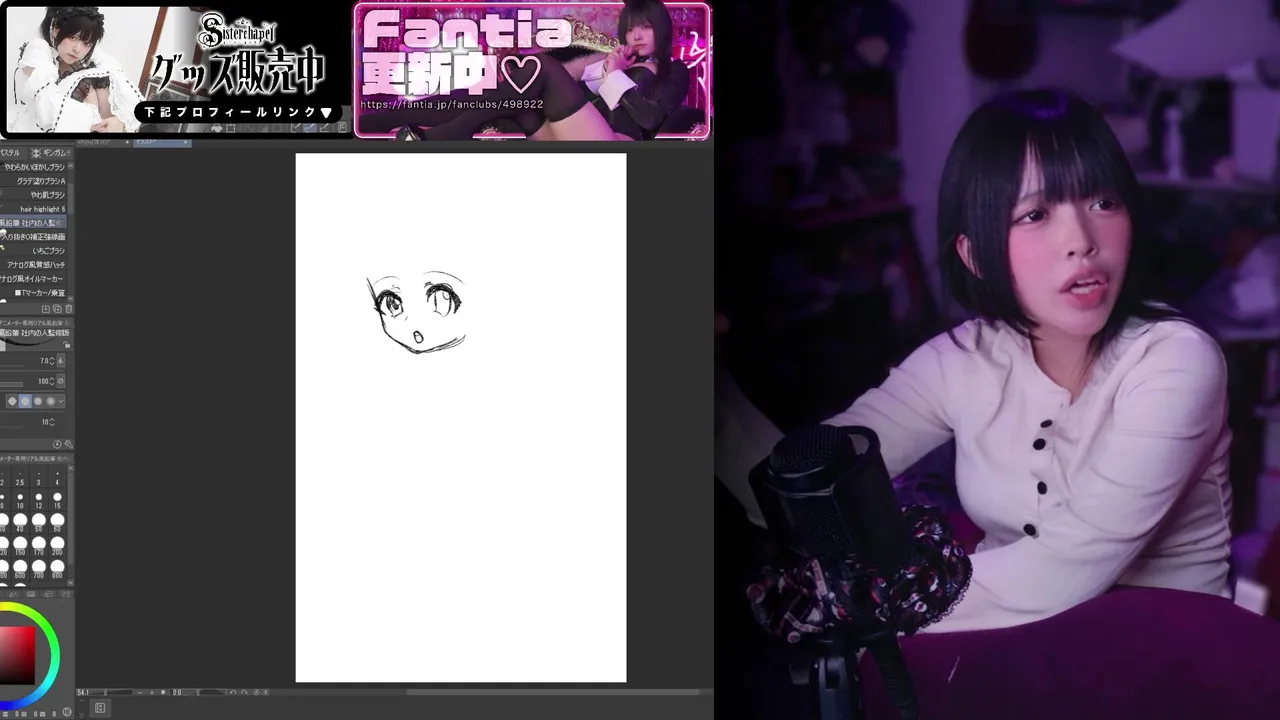The height and width of the screenshot is (720, 1280).
Task: Click the opacity stepper at 100
Action: coord(52,381)
